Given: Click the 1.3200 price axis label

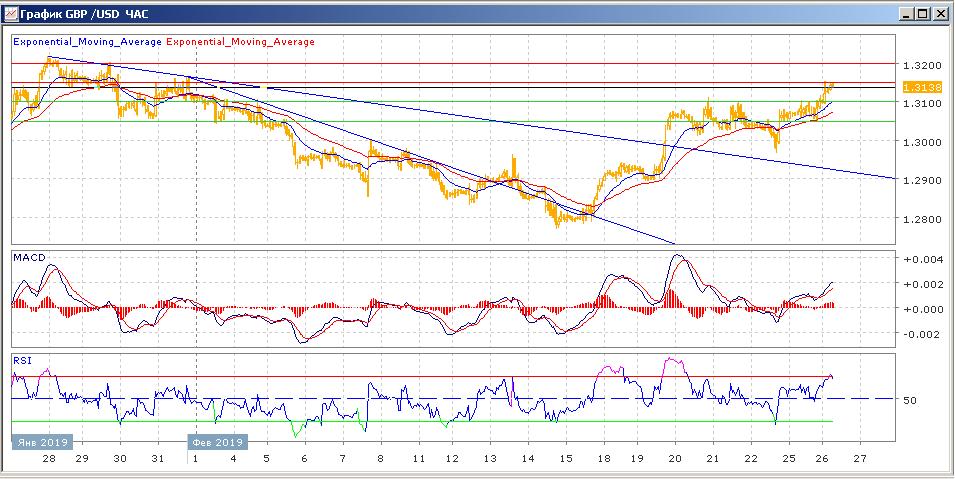Looking at the screenshot, I should 920,65.
